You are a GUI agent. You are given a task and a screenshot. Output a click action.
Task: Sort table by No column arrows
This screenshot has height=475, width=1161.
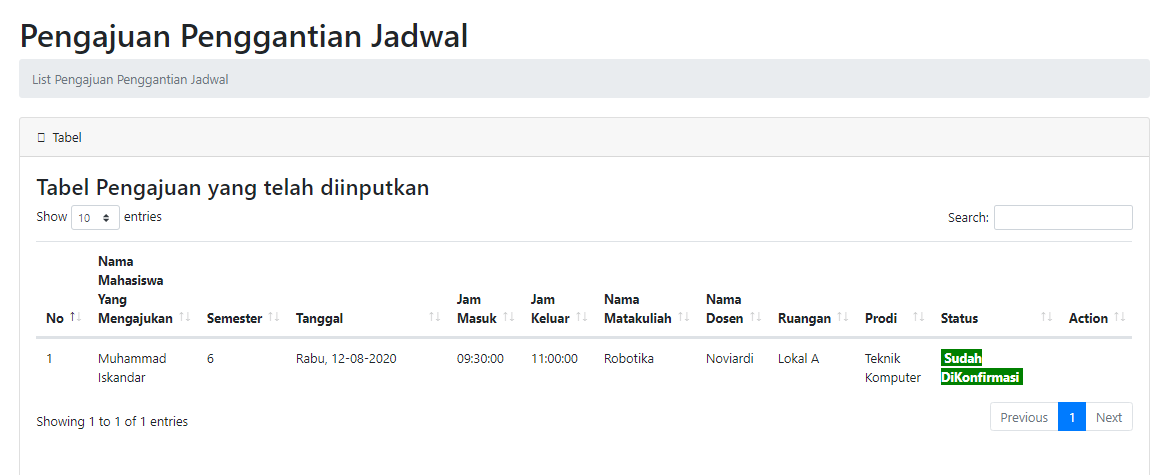[75, 317]
